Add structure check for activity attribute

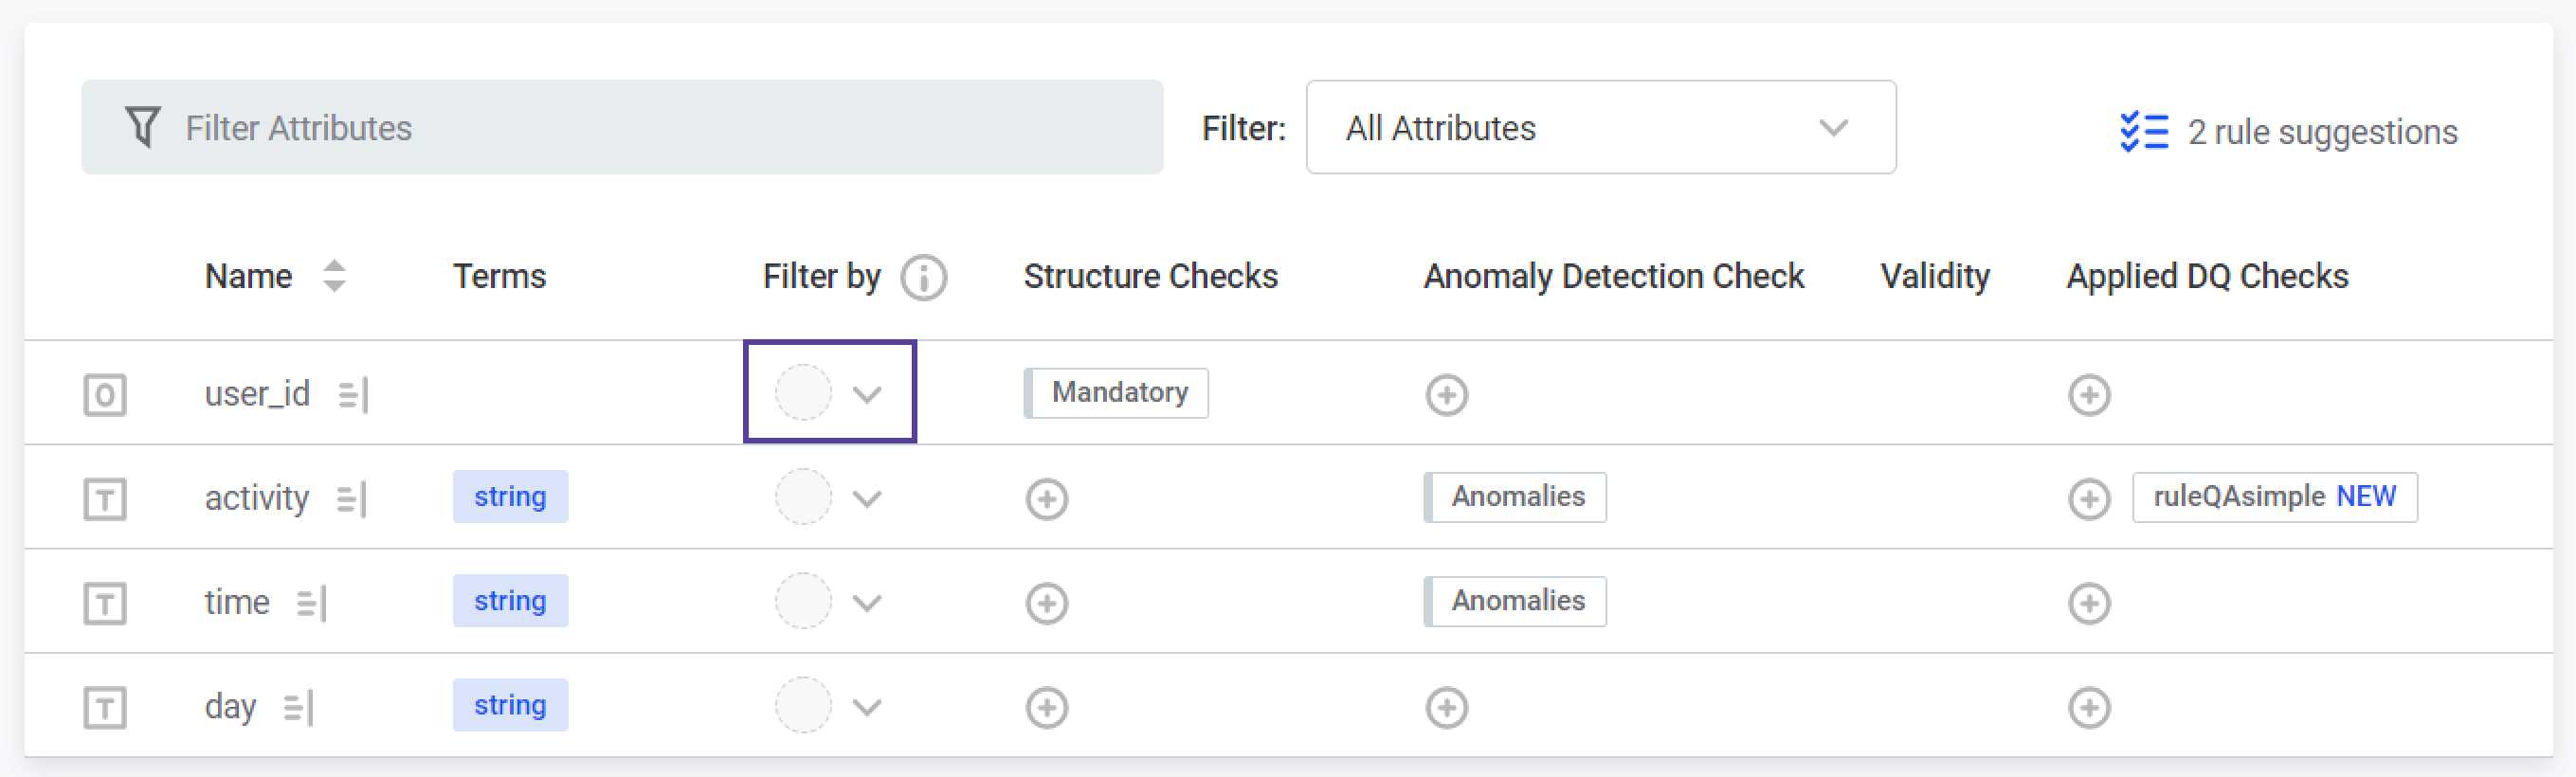[1046, 498]
